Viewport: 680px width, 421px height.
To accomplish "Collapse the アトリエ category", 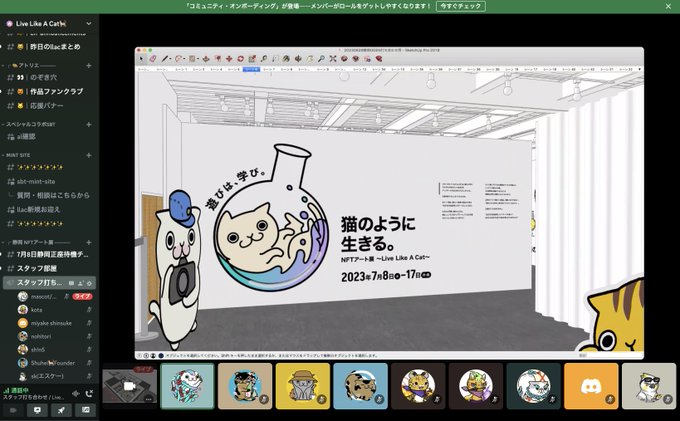I will click(x=30, y=65).
